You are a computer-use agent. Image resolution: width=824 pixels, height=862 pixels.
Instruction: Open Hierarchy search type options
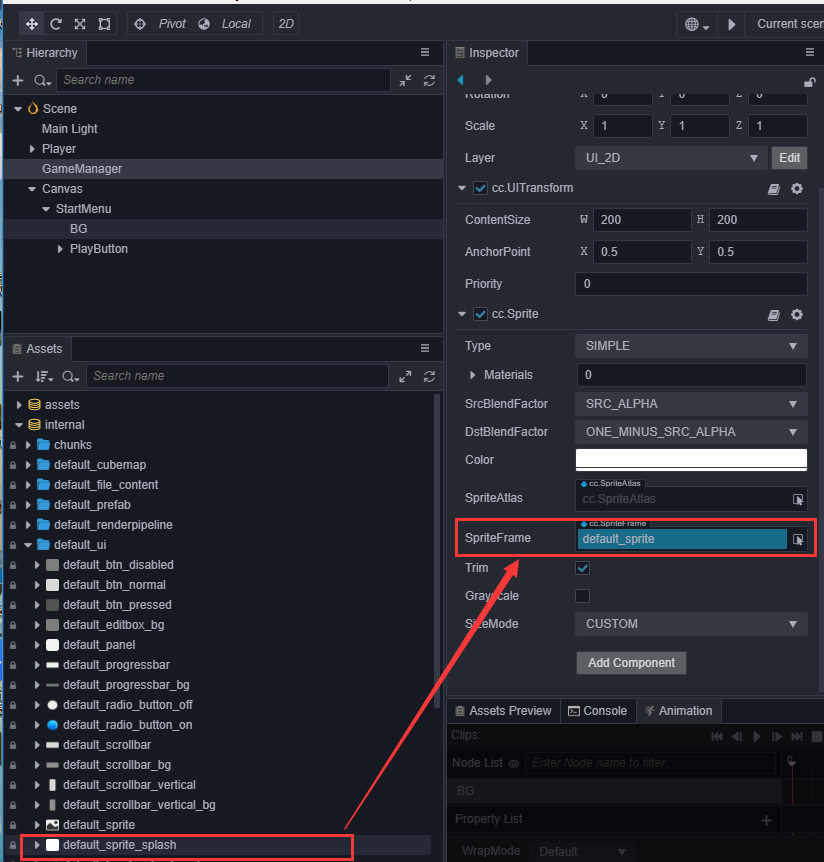pos(42,80)
